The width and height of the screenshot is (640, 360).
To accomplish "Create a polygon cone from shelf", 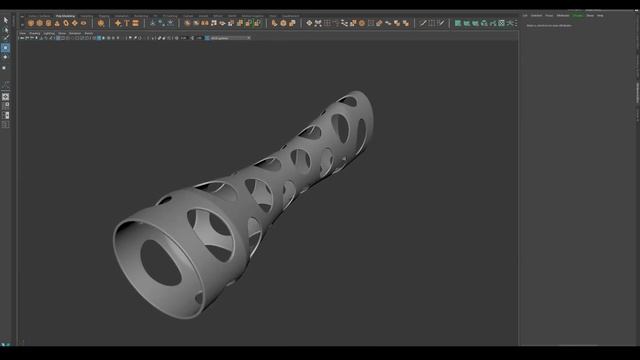I will (x=57, y=23).
